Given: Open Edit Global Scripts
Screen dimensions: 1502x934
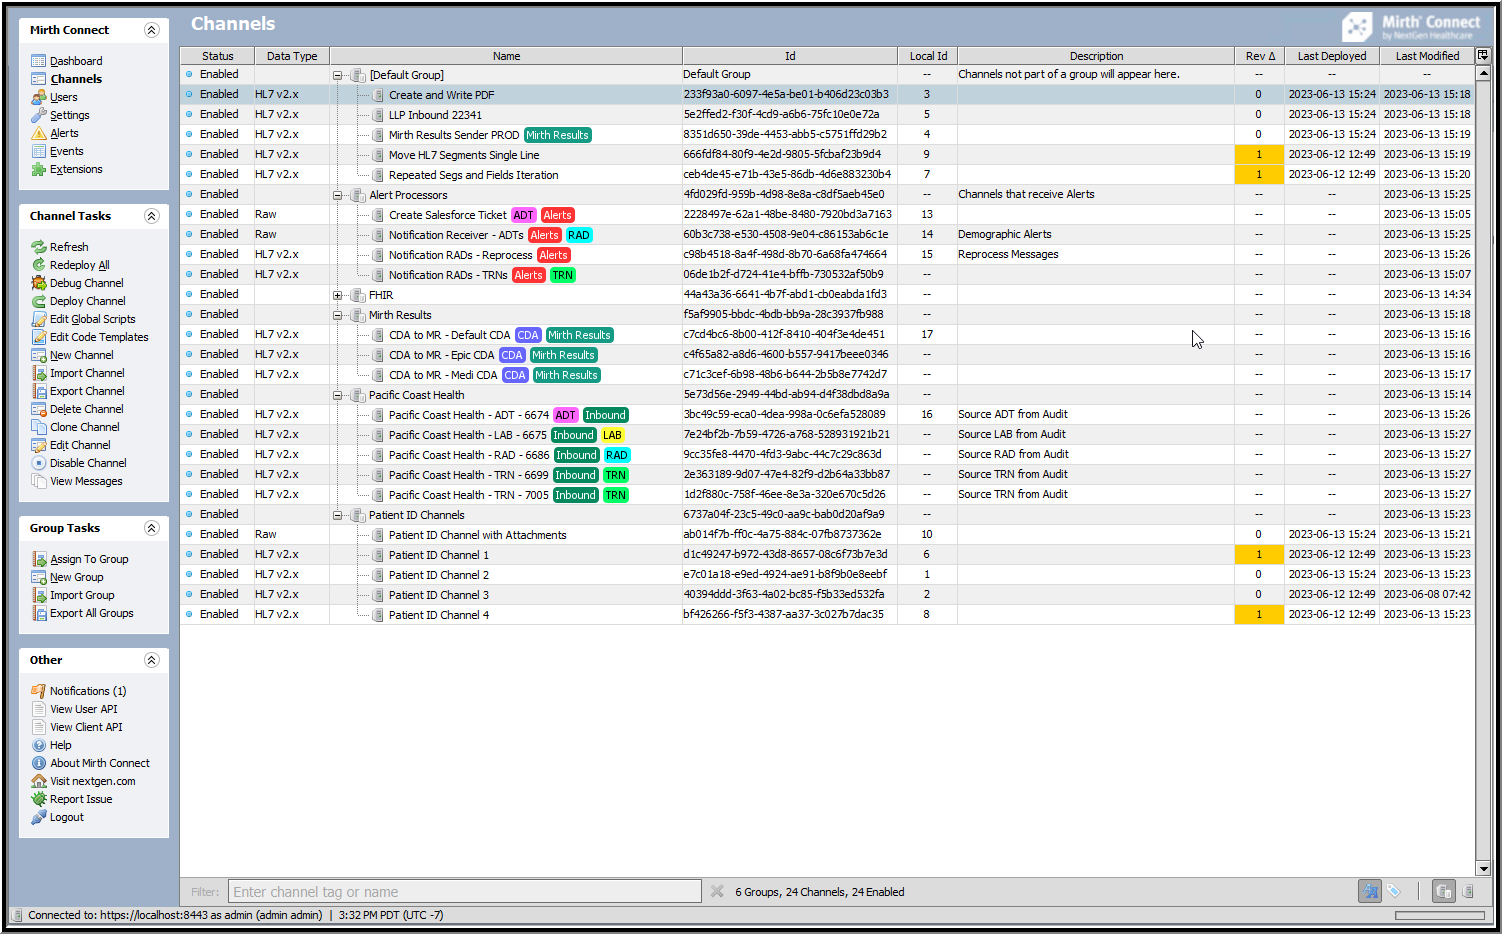Looking at the screenshot, I should pos(92,319).
